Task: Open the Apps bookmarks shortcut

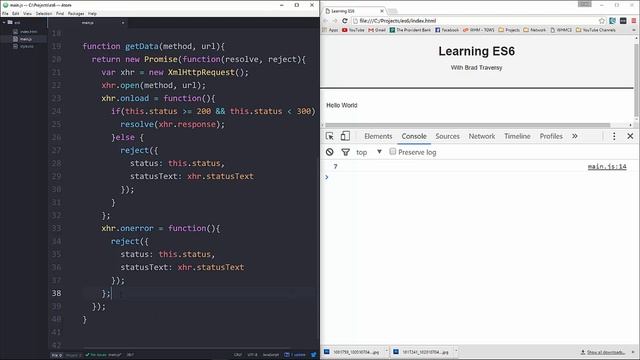Action: coord(330,30)
